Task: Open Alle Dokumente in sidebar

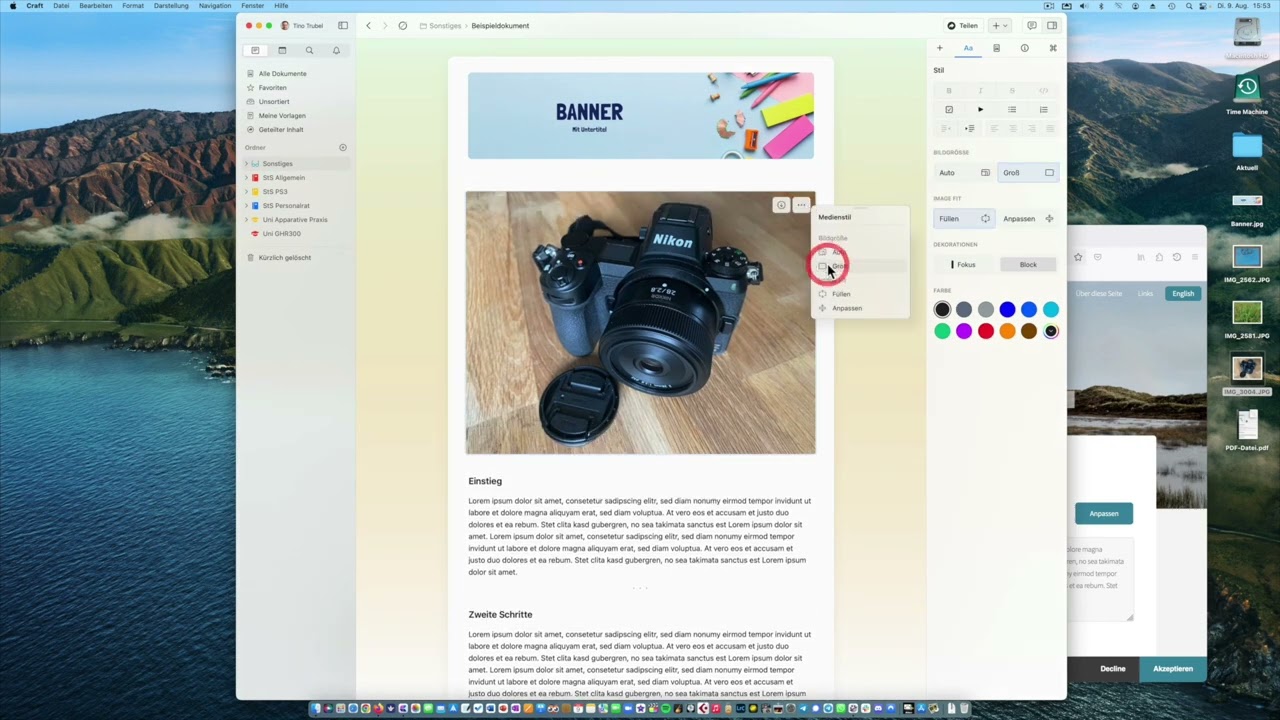Action: click(282, 73)
